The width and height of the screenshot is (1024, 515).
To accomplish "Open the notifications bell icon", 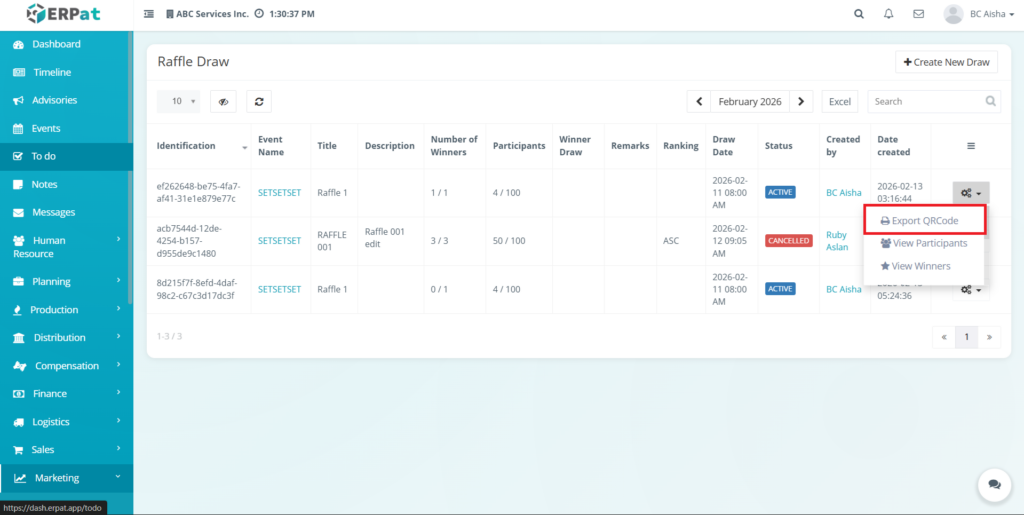I will [889, 14].
